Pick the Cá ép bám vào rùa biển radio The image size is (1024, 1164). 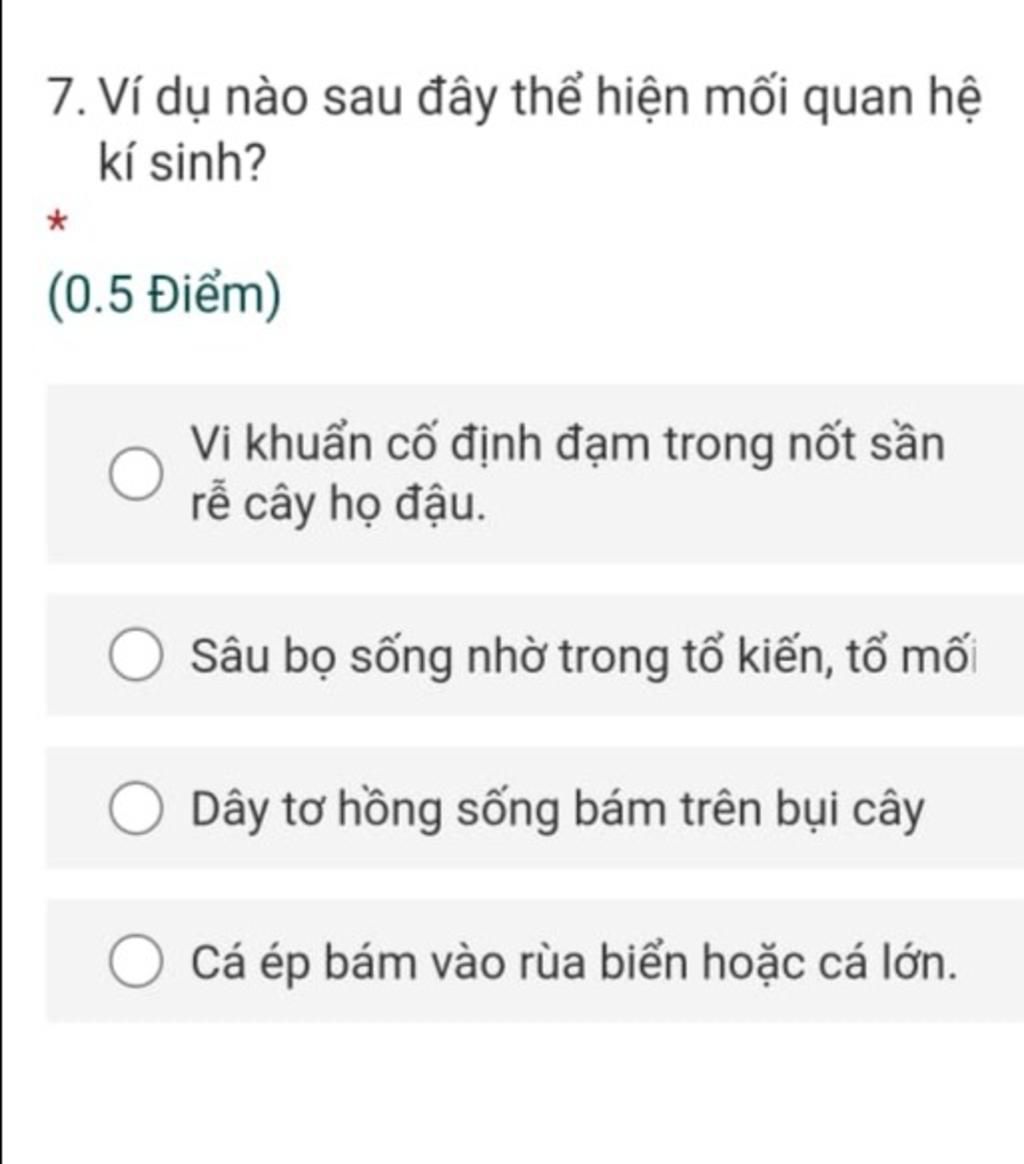tap(137, 962)
